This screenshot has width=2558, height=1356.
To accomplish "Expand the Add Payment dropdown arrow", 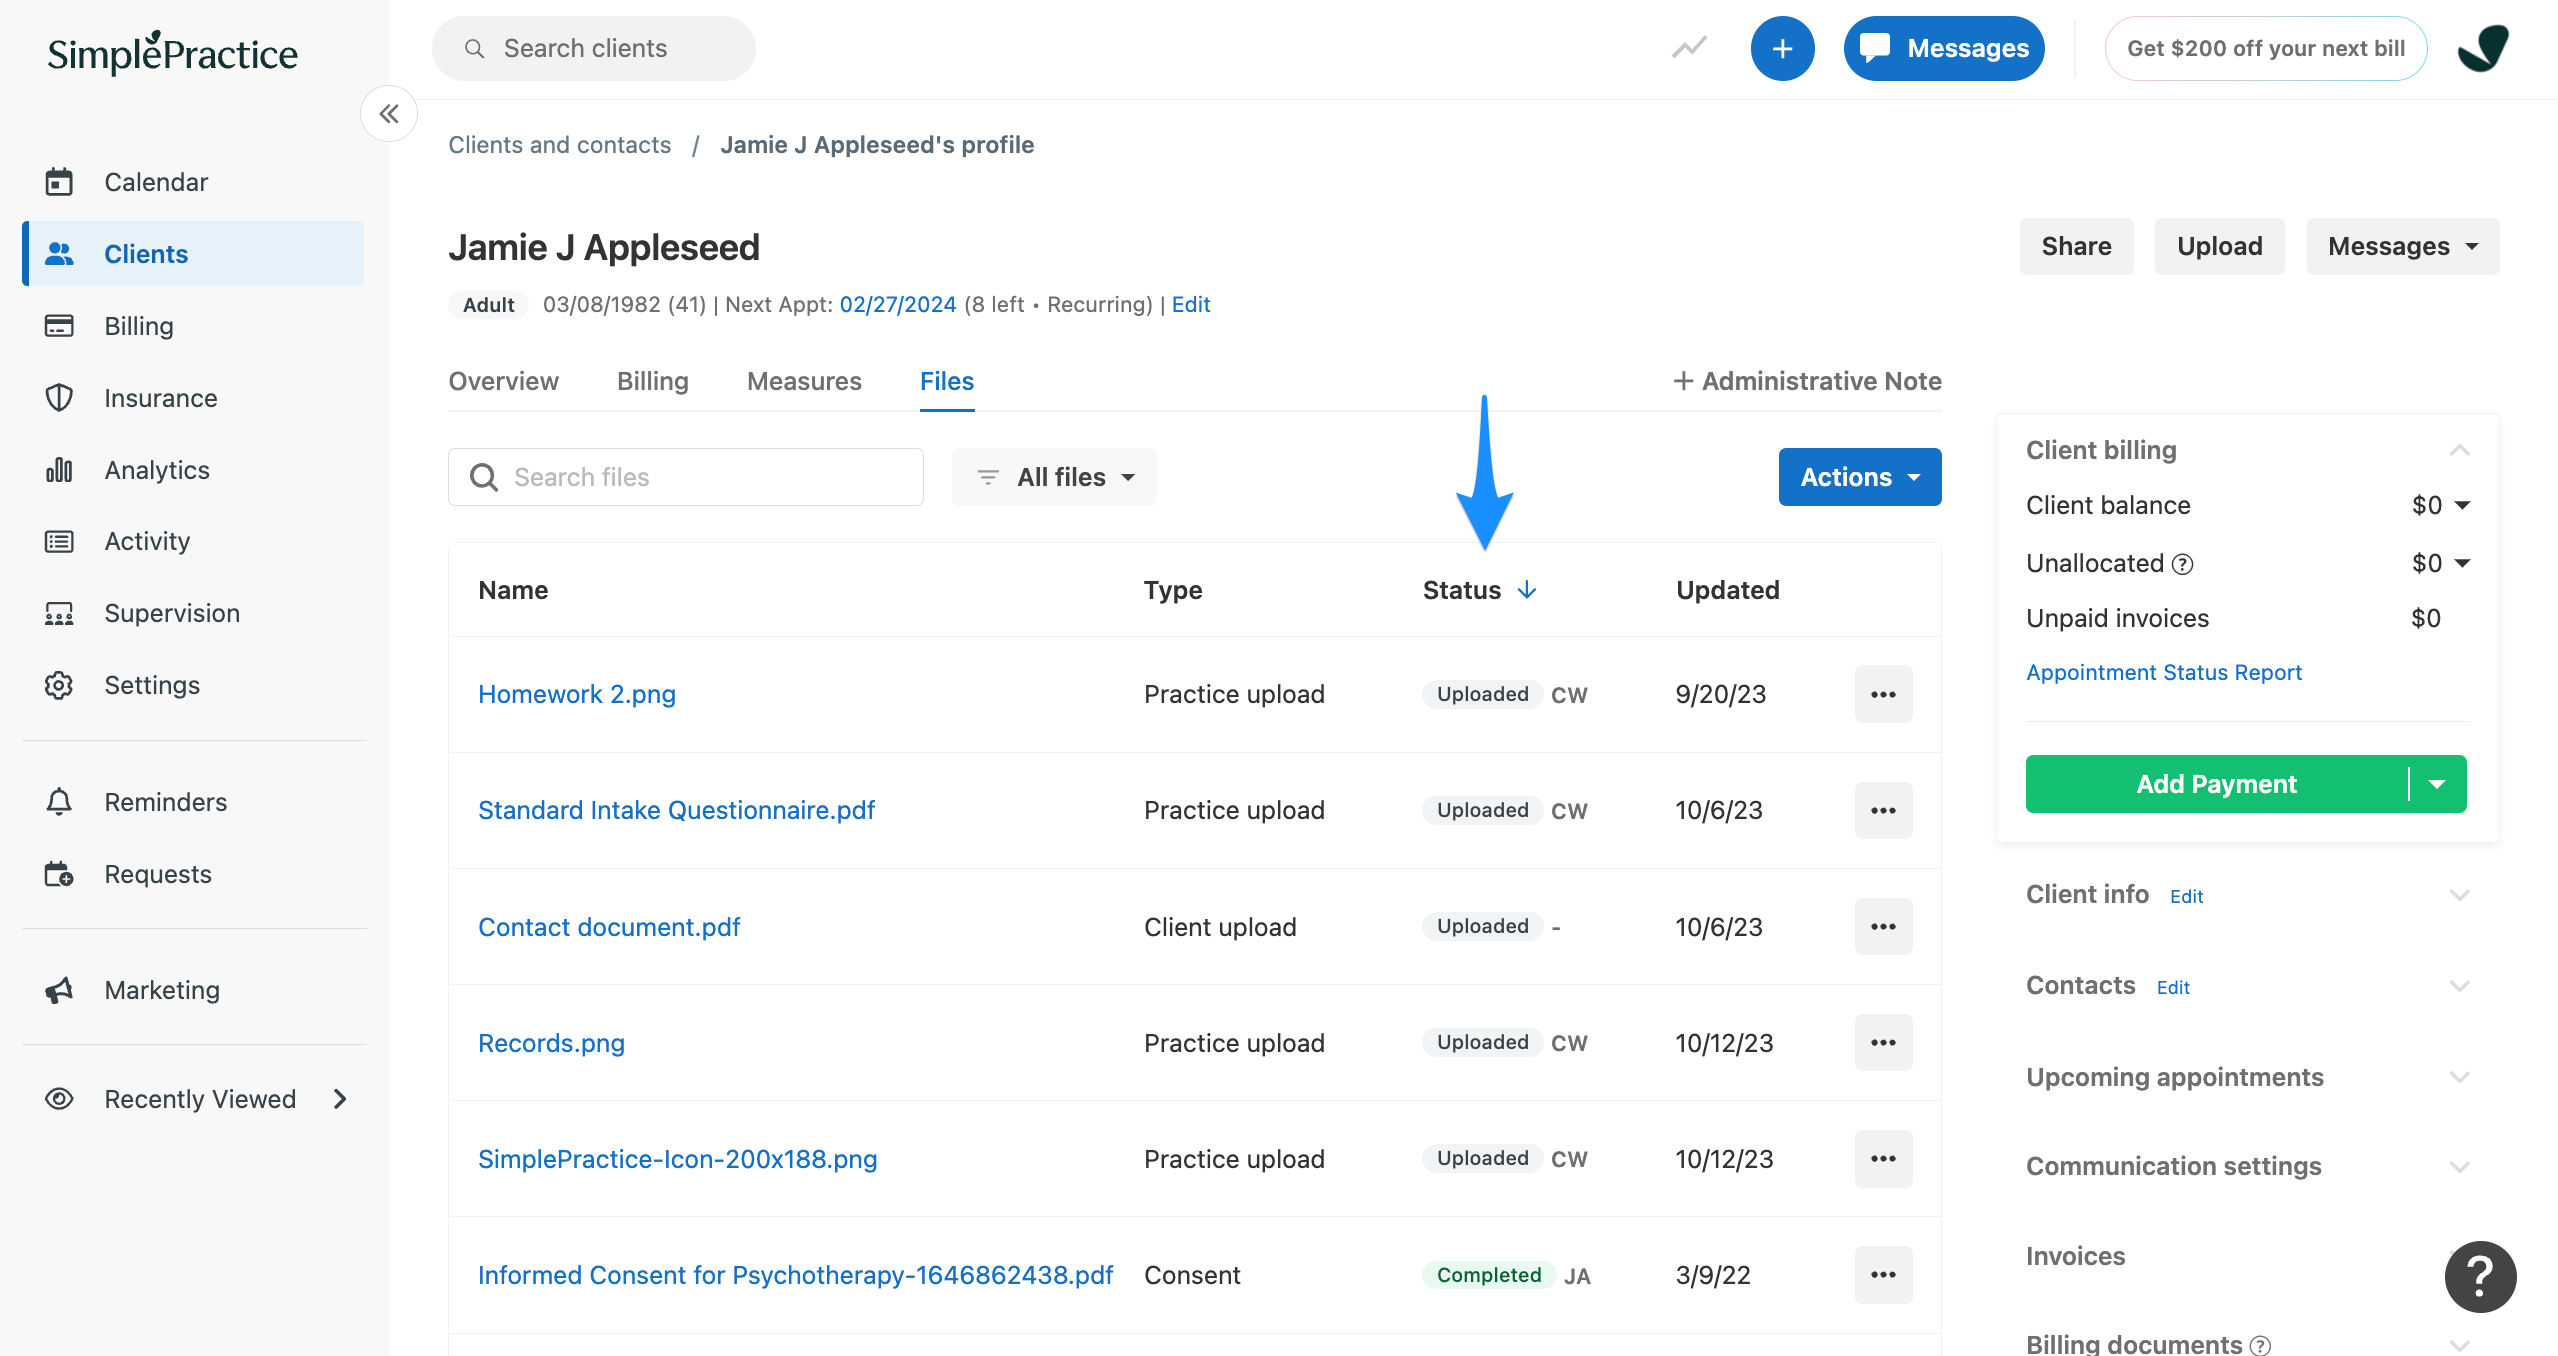I will (x=2438, y=784).
